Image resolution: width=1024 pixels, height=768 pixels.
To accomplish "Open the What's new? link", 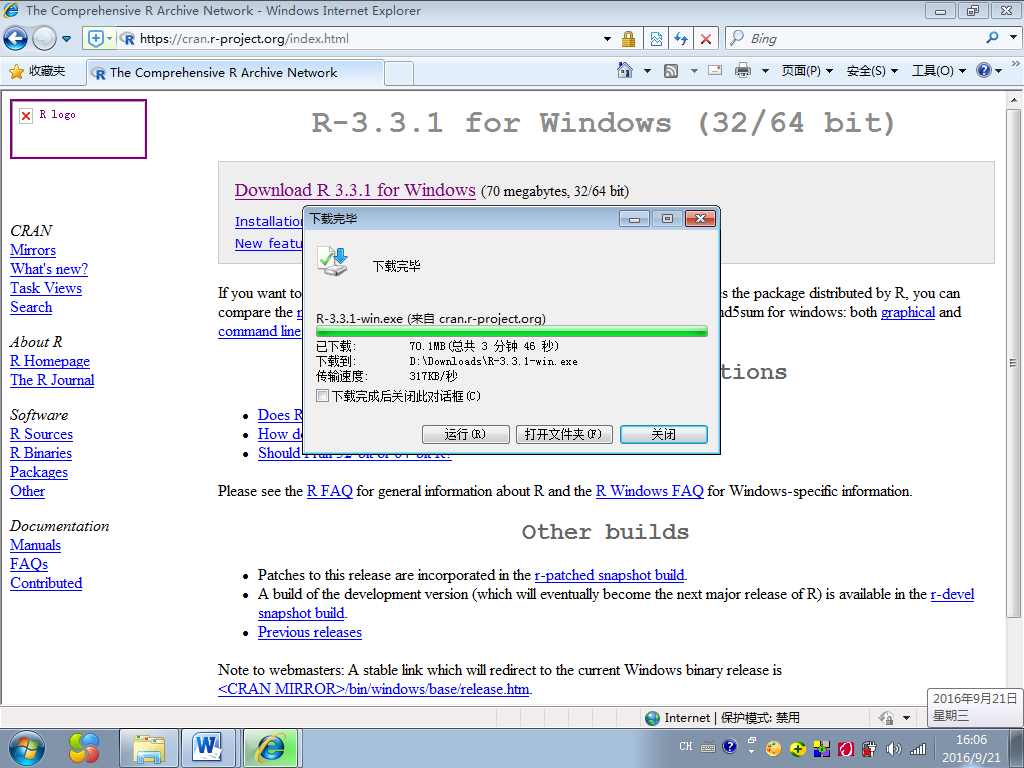I will tap(49, 269).
